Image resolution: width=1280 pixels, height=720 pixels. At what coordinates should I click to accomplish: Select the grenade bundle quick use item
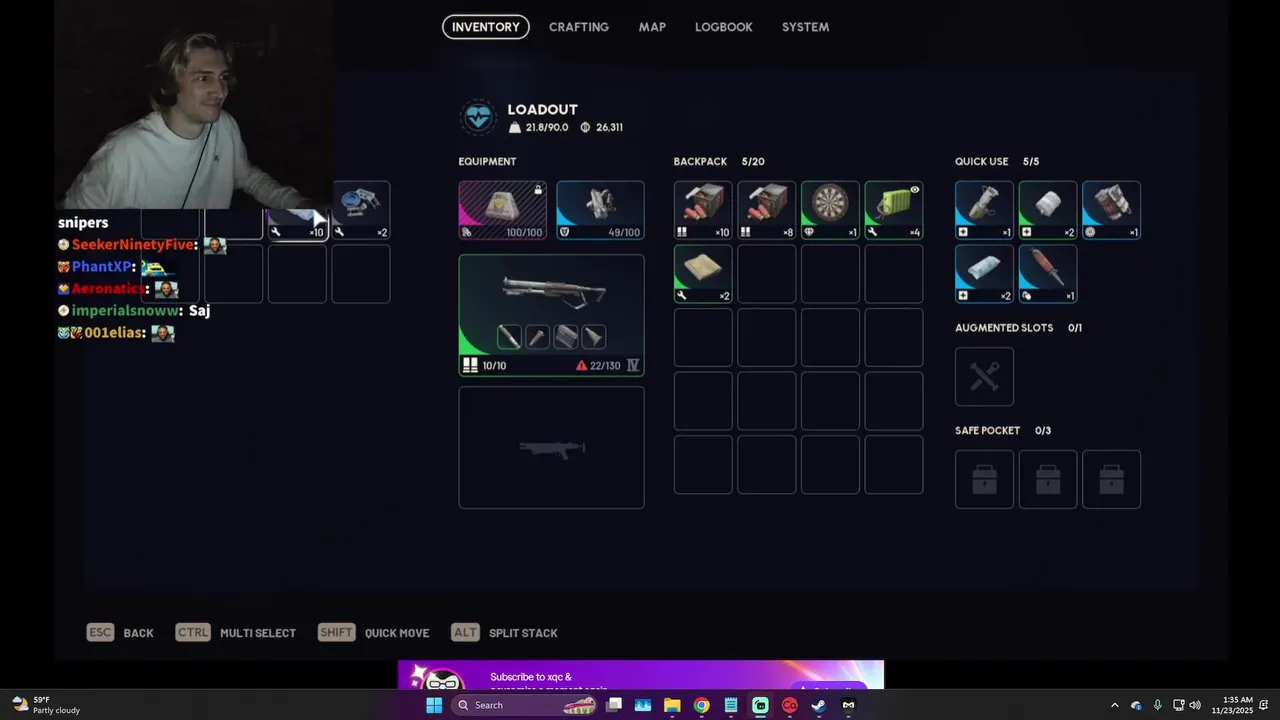tap(1111, 210)
